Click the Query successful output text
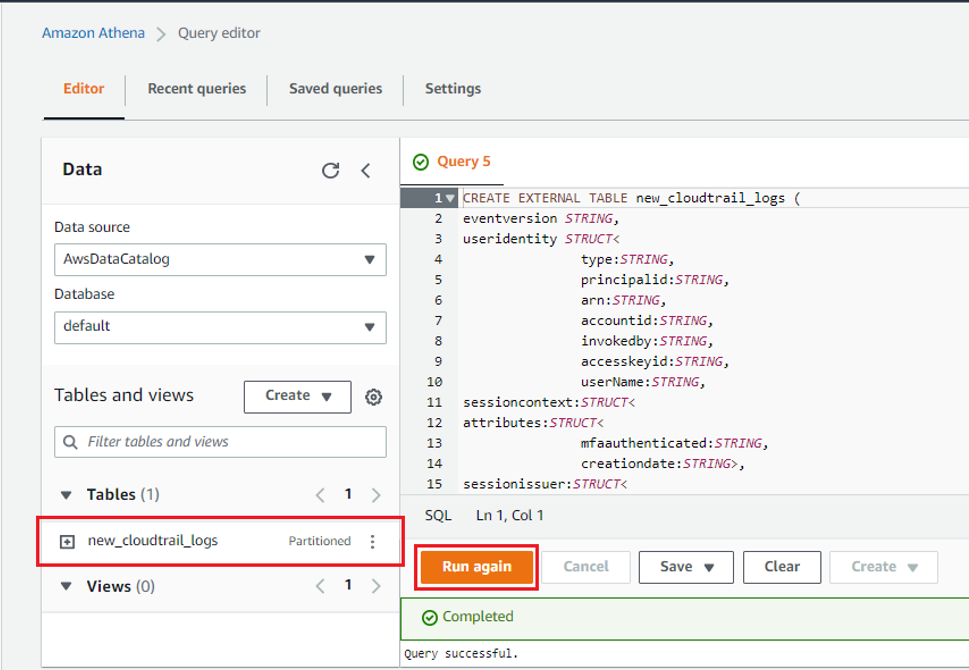This screenshot has width=969, height=670. [461, 653]
